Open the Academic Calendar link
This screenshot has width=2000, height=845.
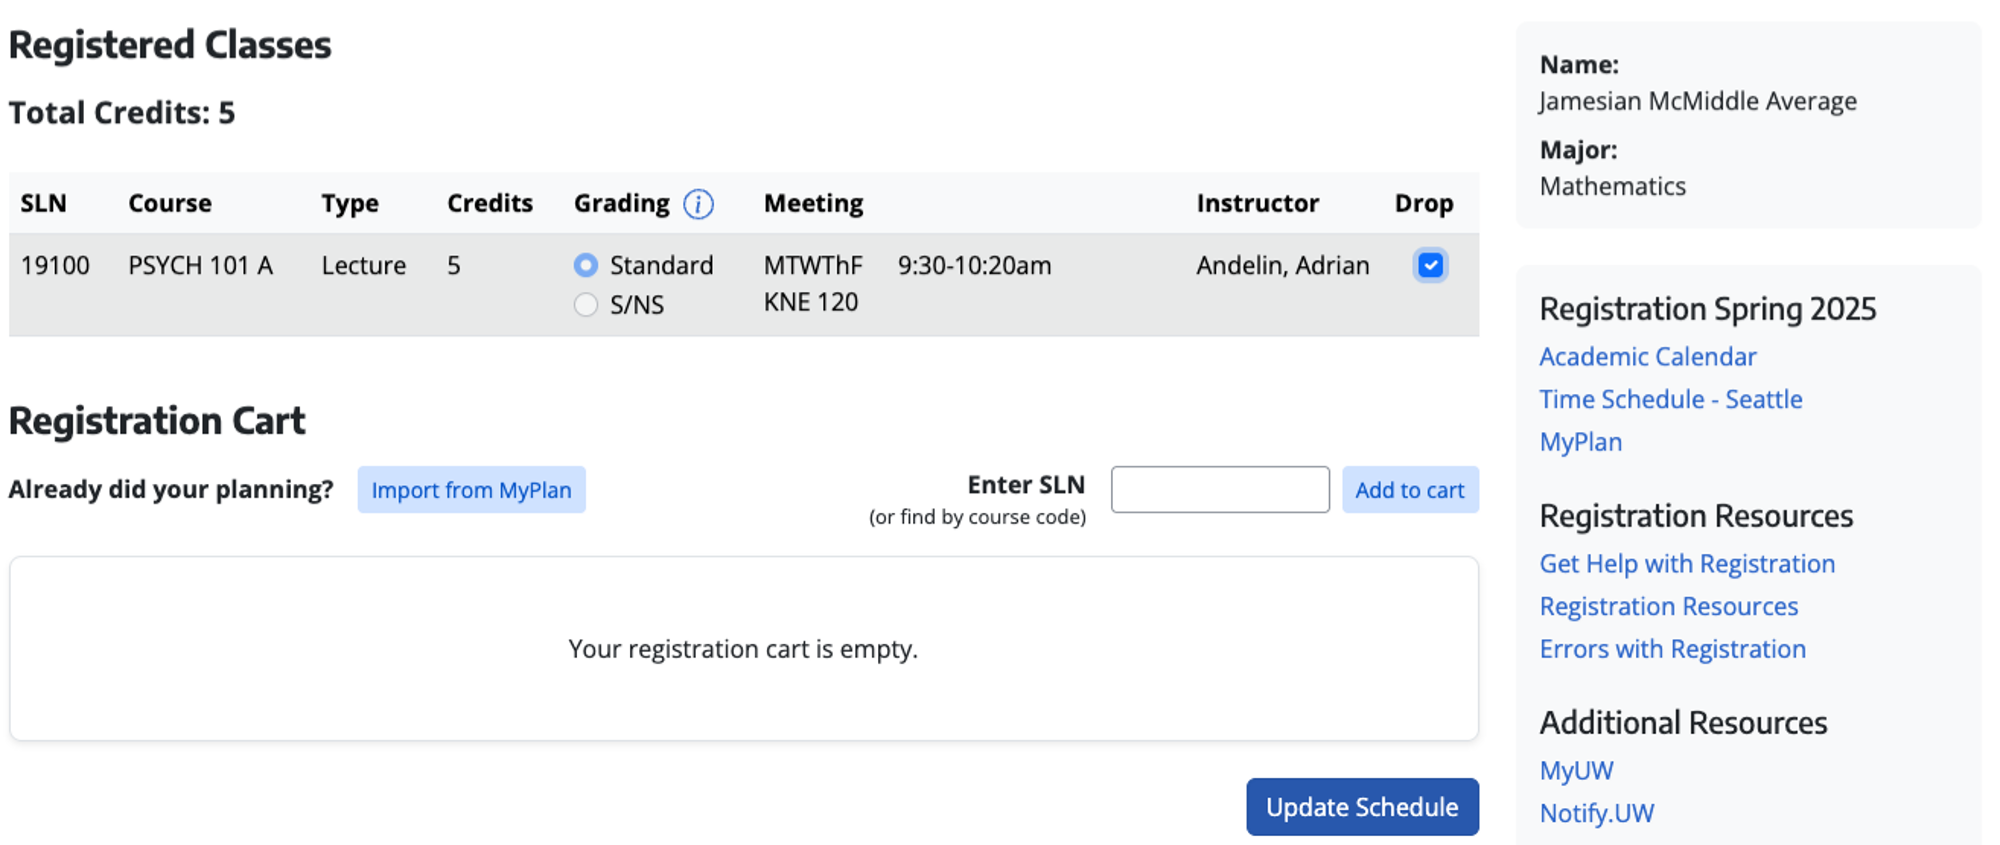click(1647, 357)
